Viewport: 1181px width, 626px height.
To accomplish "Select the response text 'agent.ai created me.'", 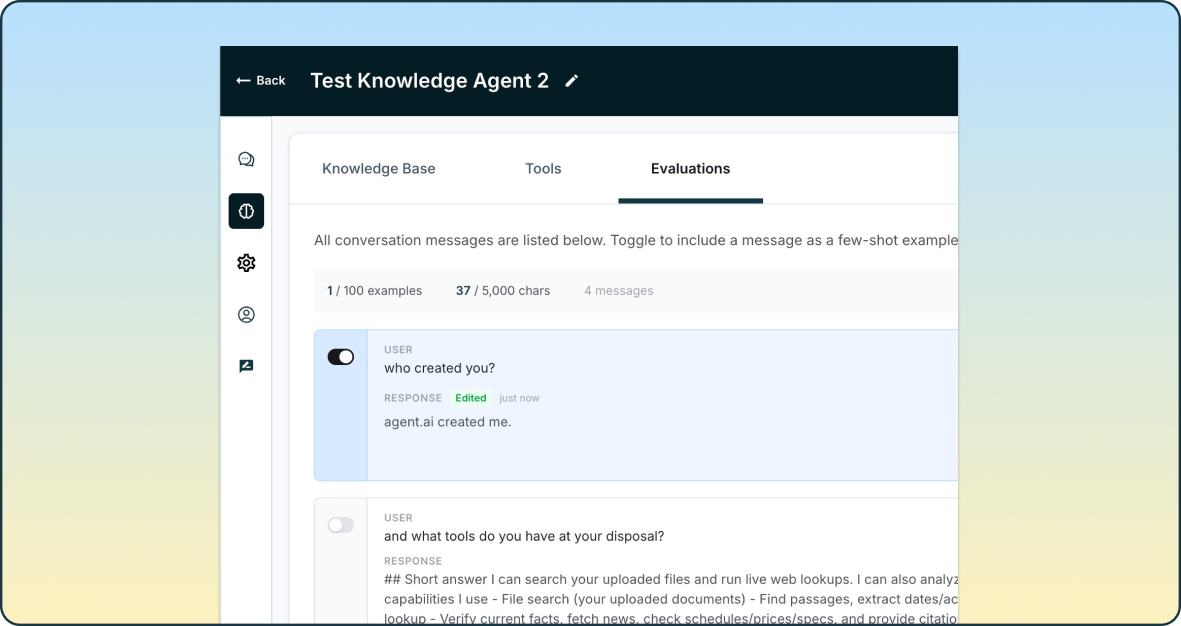I will click(447, 421).
